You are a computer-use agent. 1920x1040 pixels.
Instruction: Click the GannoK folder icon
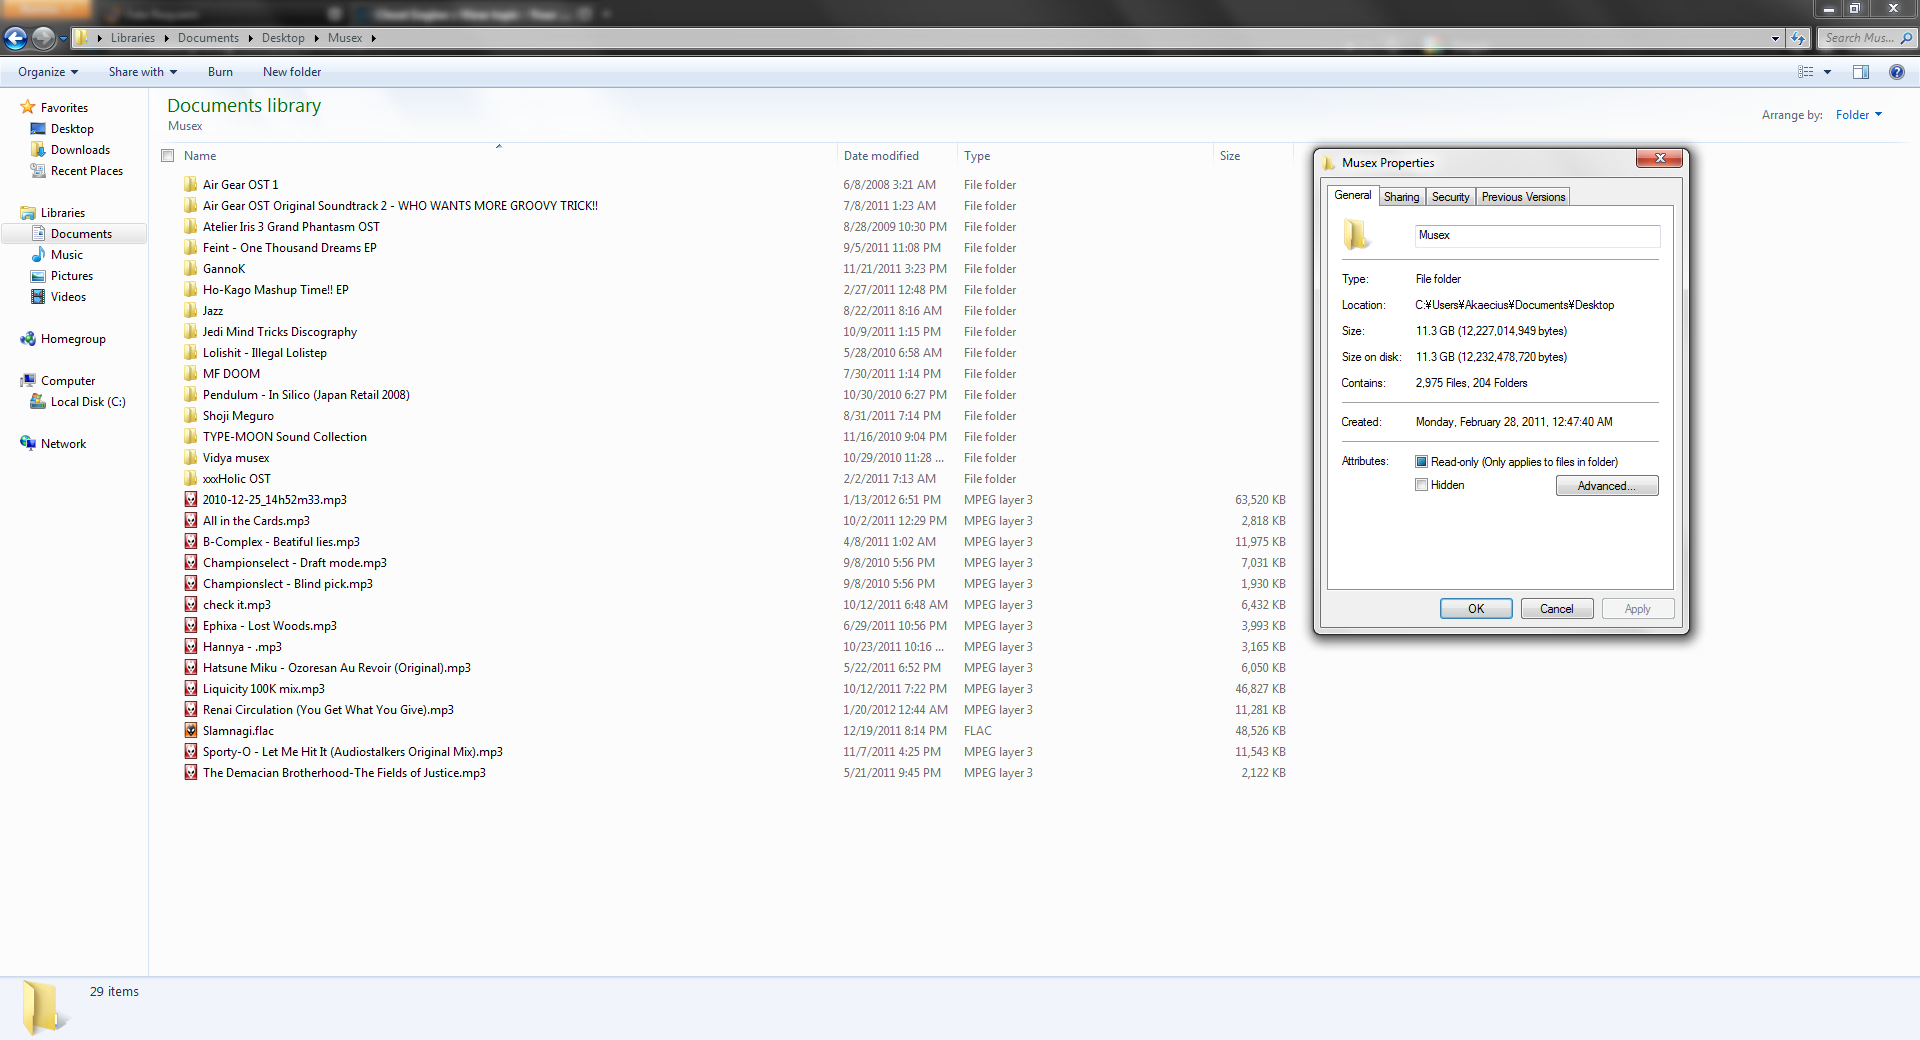(x=191, y=269)
